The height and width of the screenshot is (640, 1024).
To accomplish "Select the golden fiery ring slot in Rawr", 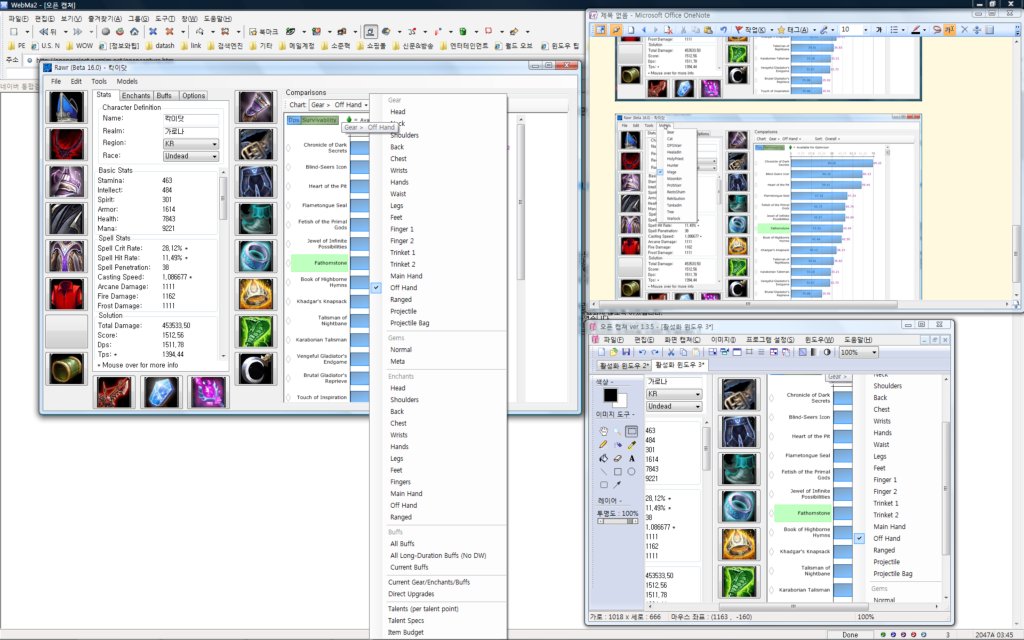I will click(256, 294).
